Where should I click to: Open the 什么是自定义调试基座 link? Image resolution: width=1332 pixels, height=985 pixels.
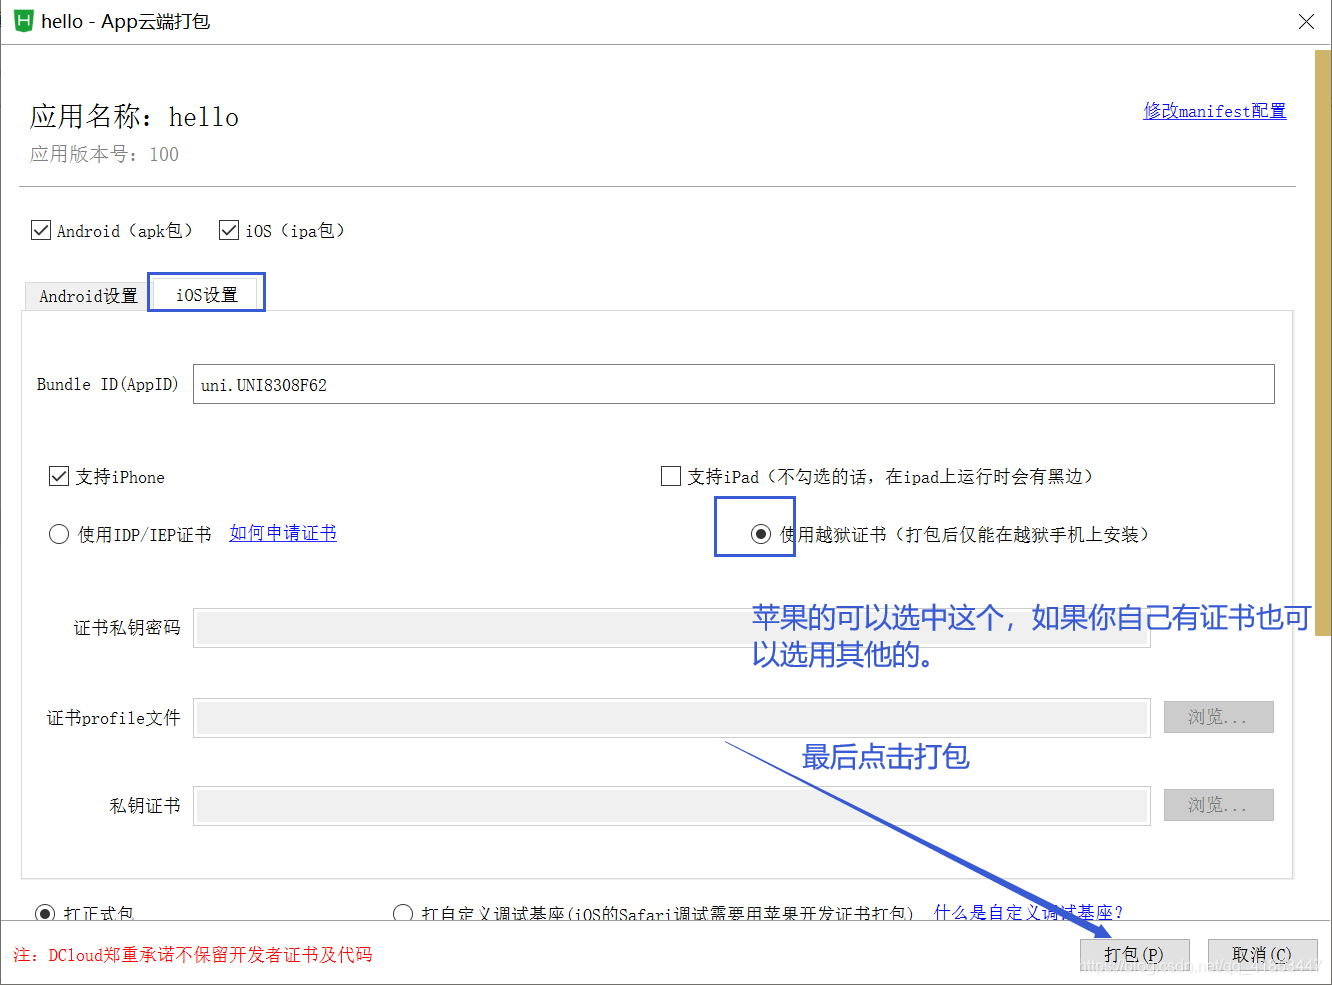pos(1028,912)
